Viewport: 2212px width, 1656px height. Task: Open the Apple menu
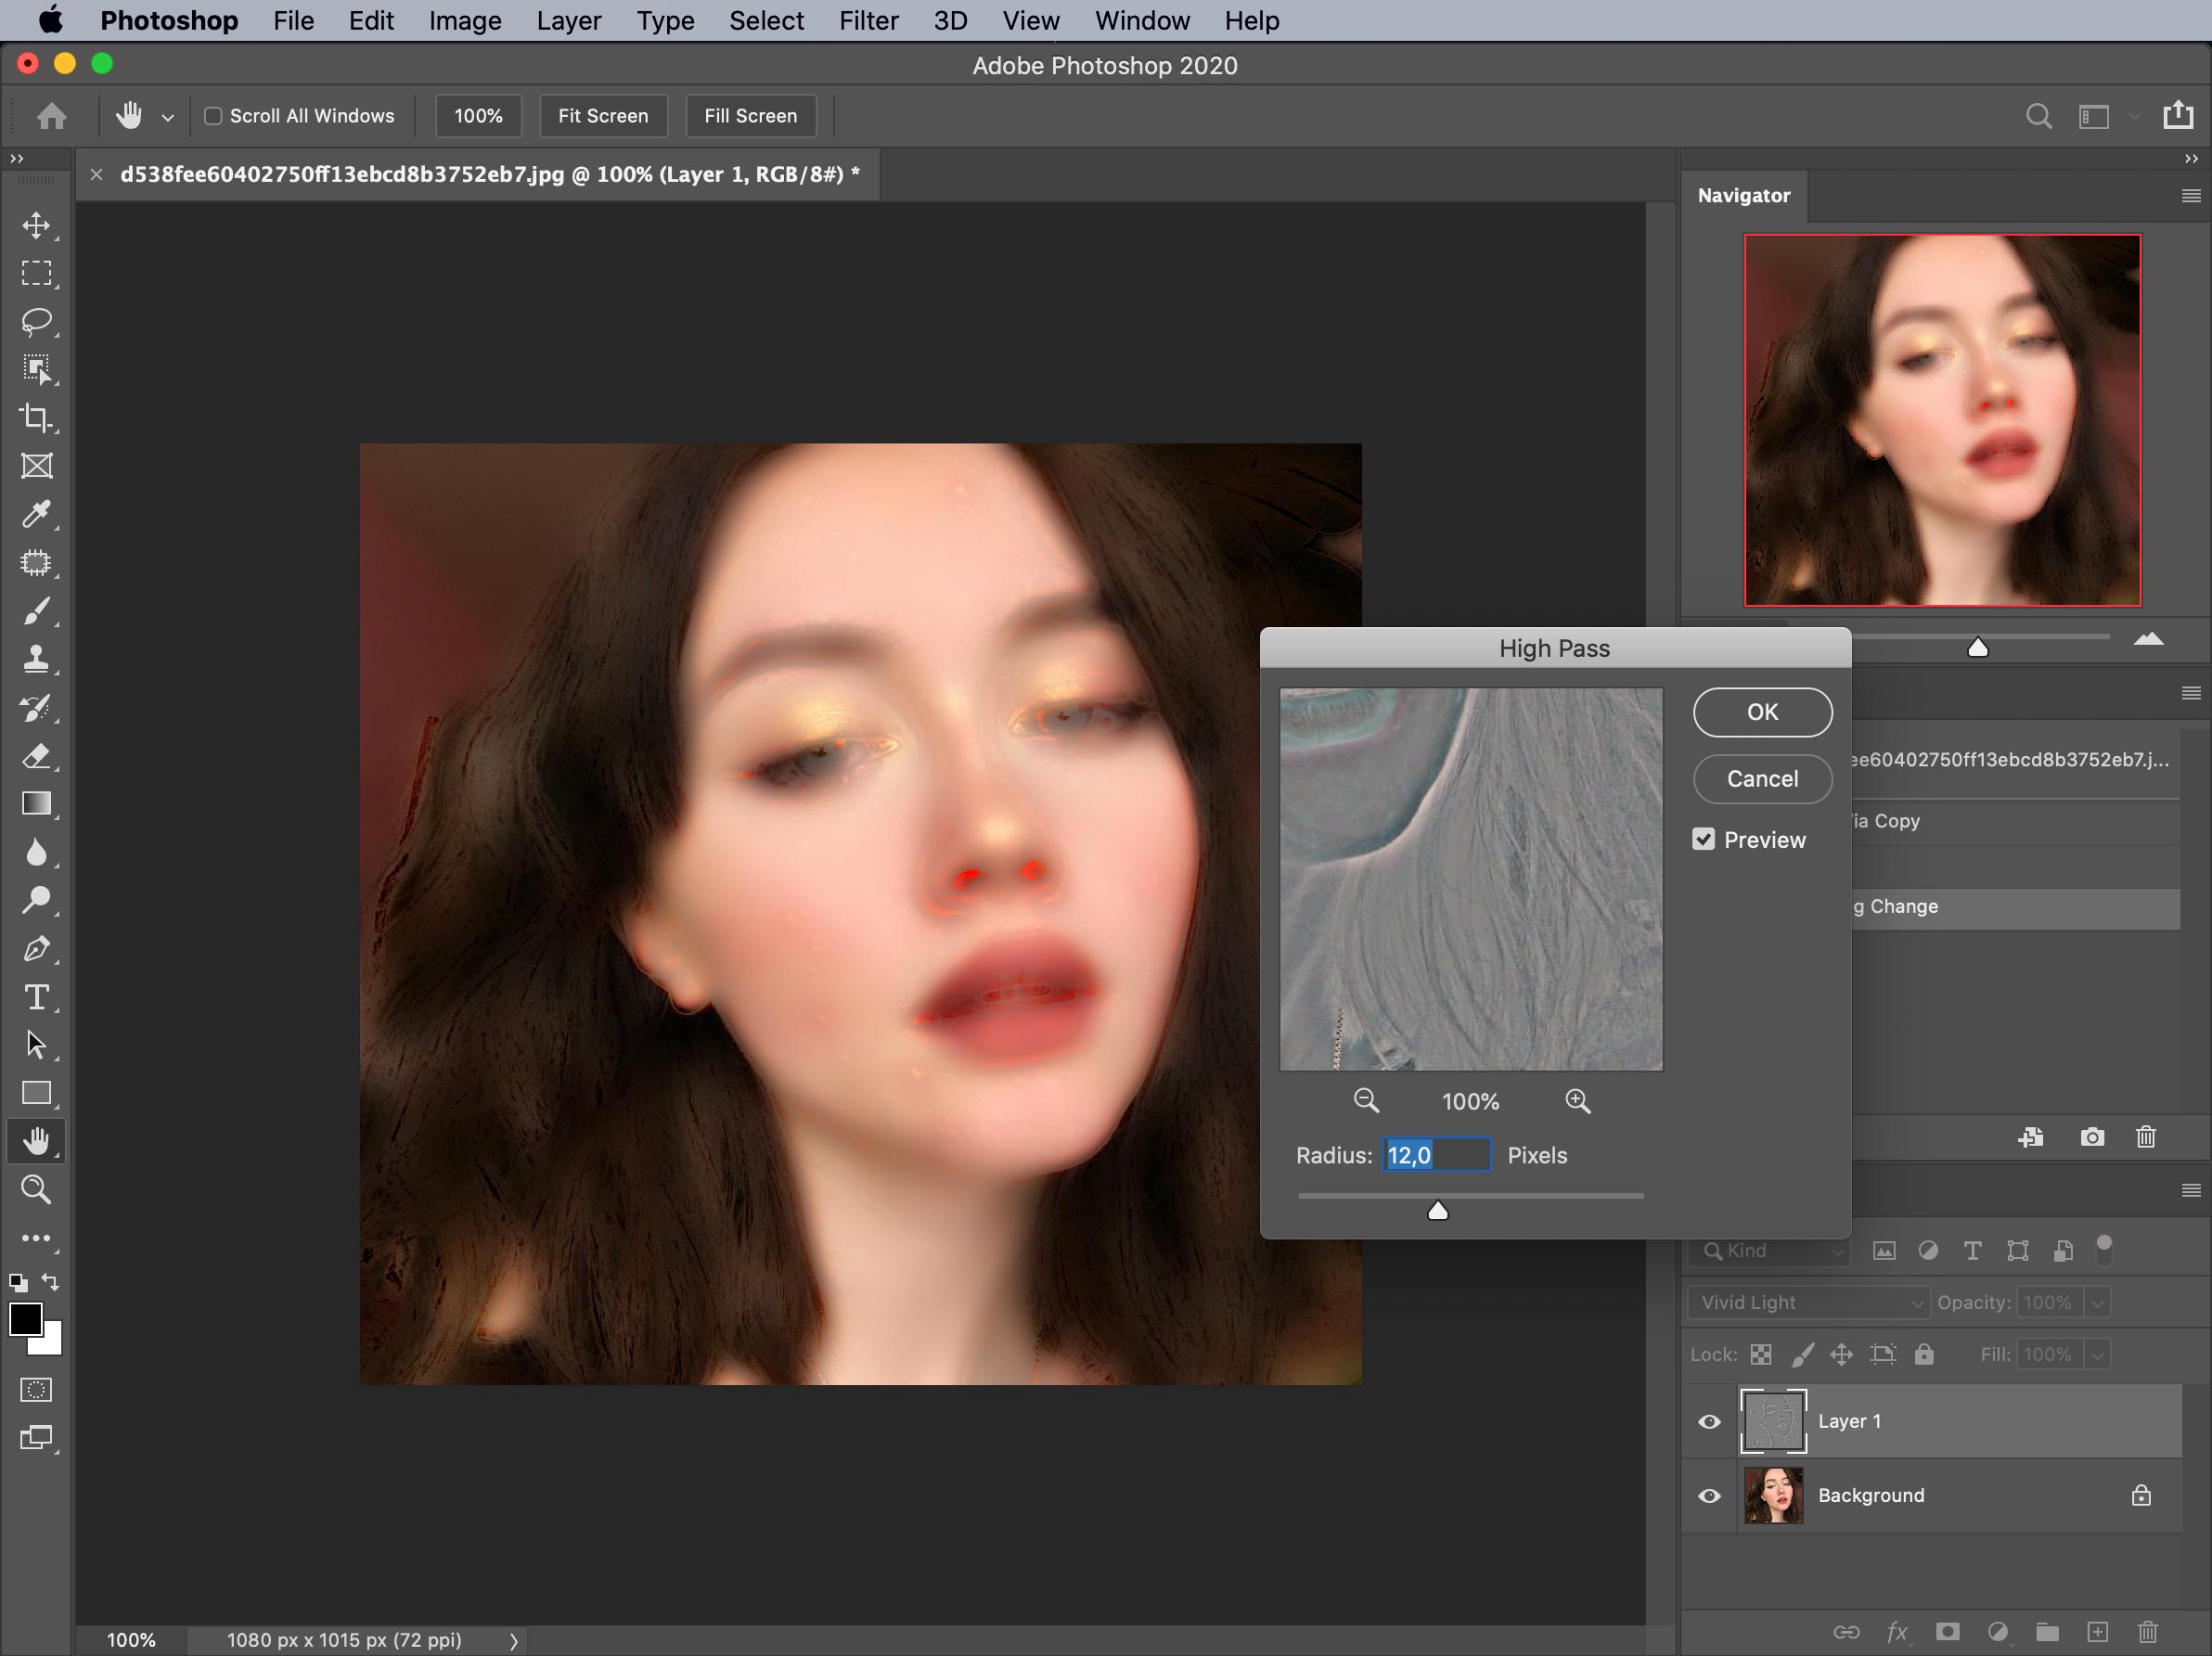50,20
